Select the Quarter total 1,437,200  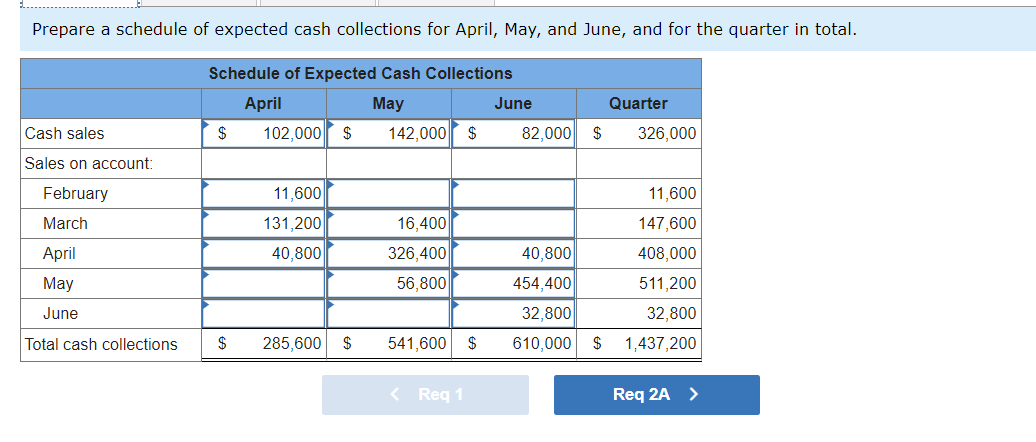639,344
